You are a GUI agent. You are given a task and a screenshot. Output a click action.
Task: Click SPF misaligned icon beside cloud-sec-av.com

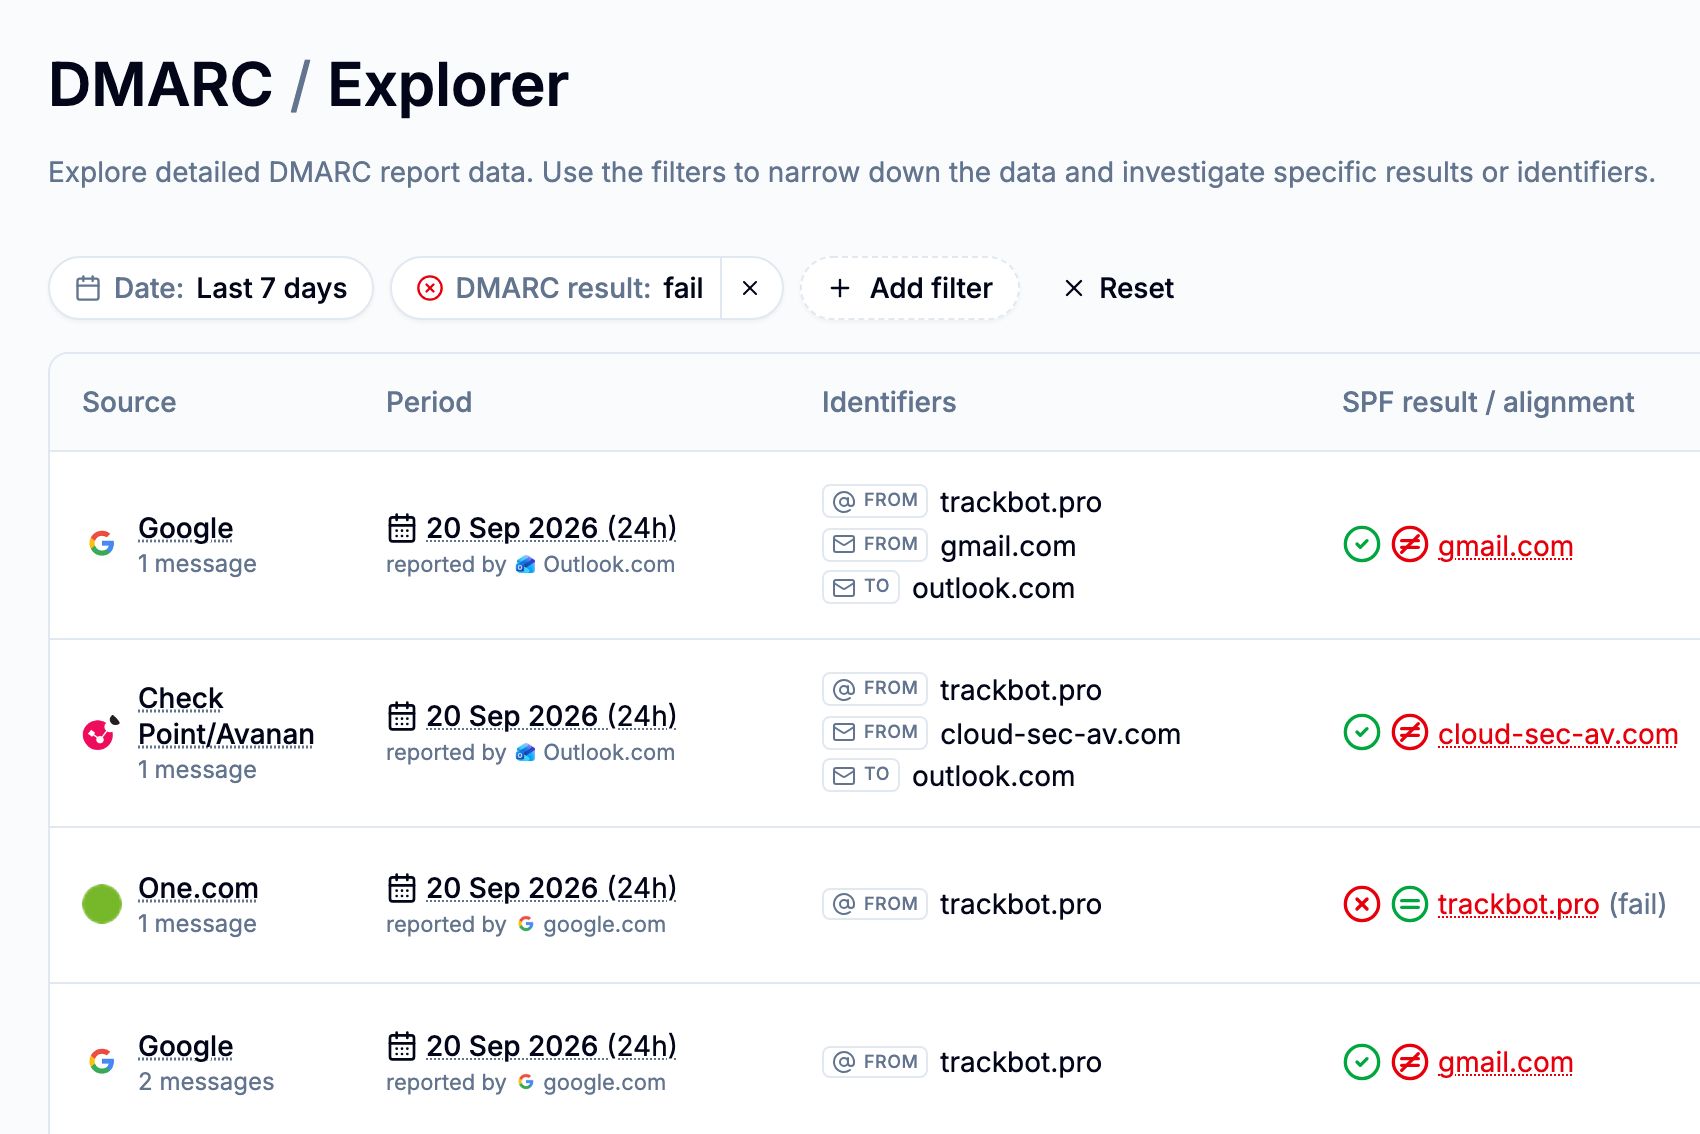coord(1410,732)
